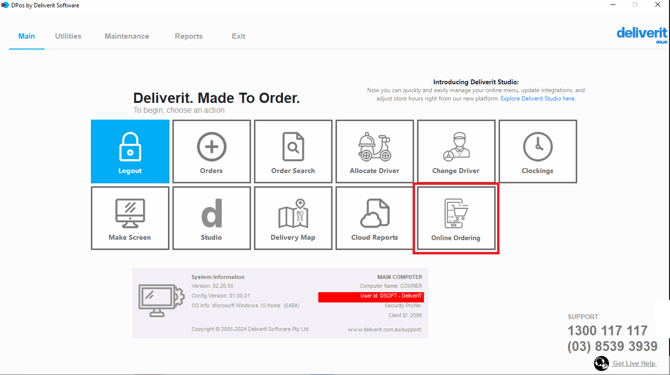This screenshot has height=375, width=670.
Task: Open Allocate Driver scooter tile
Action: (x=375, y=152)
